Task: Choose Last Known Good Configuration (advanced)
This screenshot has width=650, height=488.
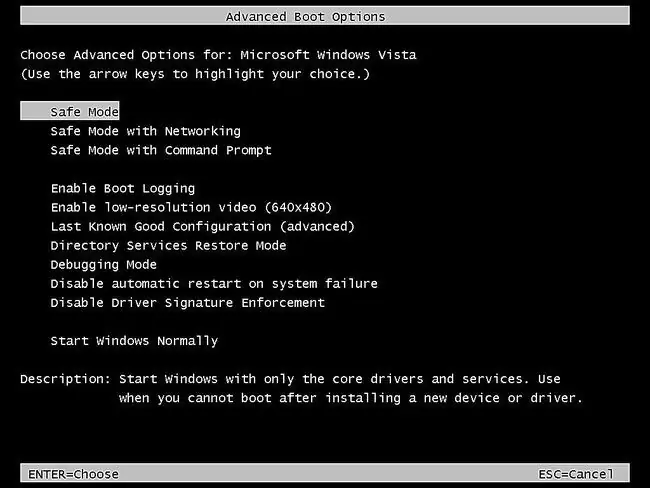Action: coord(203,226)
